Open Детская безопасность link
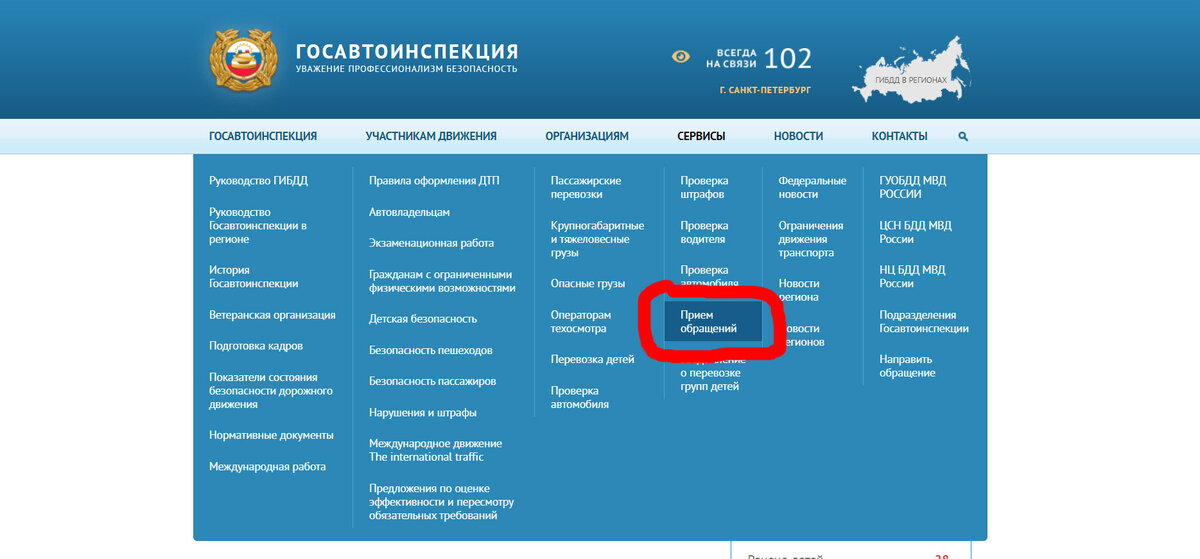The image size is (1200, 559). coord(423,319)
